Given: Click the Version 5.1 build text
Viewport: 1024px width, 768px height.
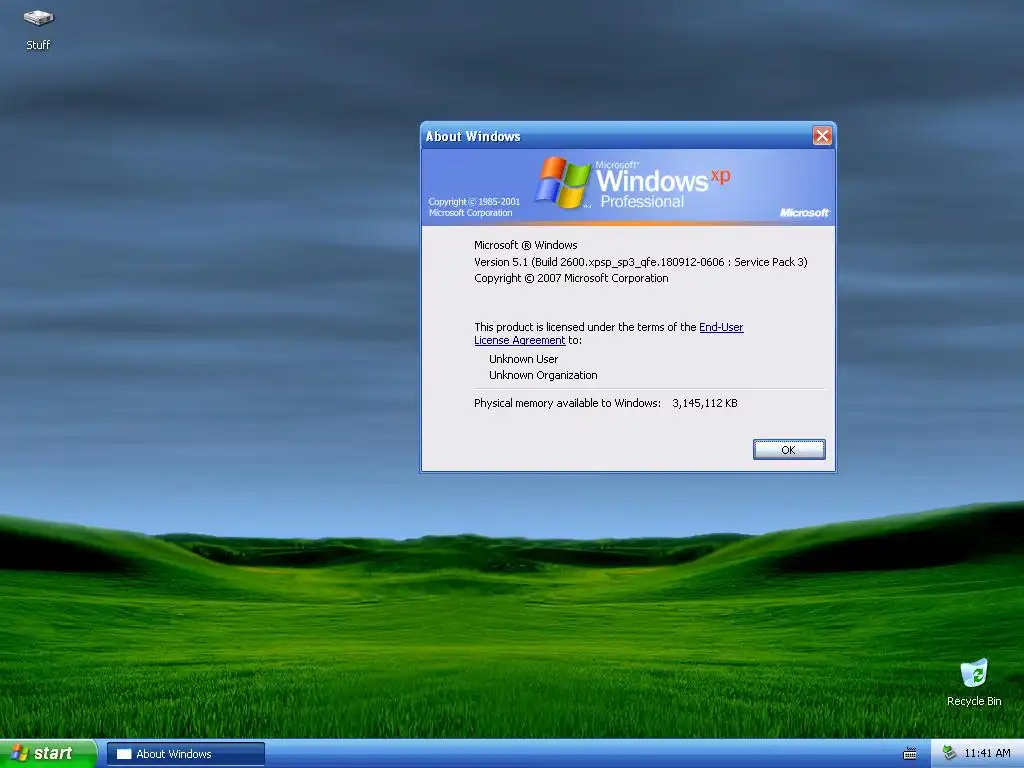Looking at the screenshot, I should (x=641, y=262).
